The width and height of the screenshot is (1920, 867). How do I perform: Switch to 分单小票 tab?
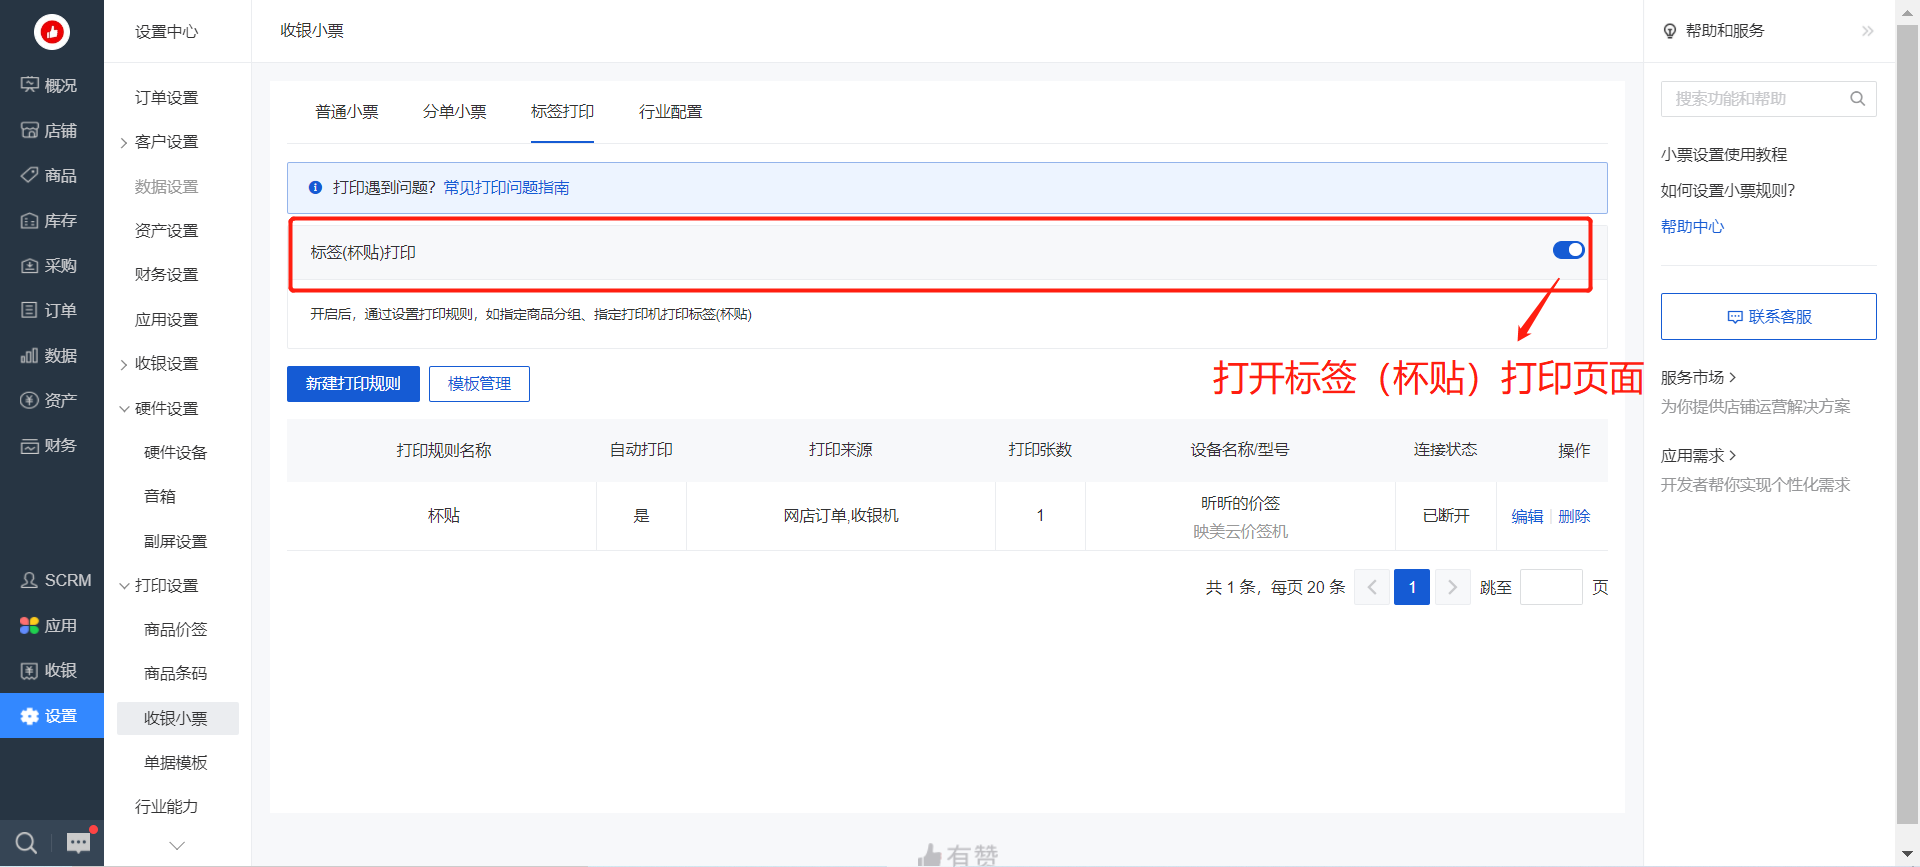click(x=454, y=112)
